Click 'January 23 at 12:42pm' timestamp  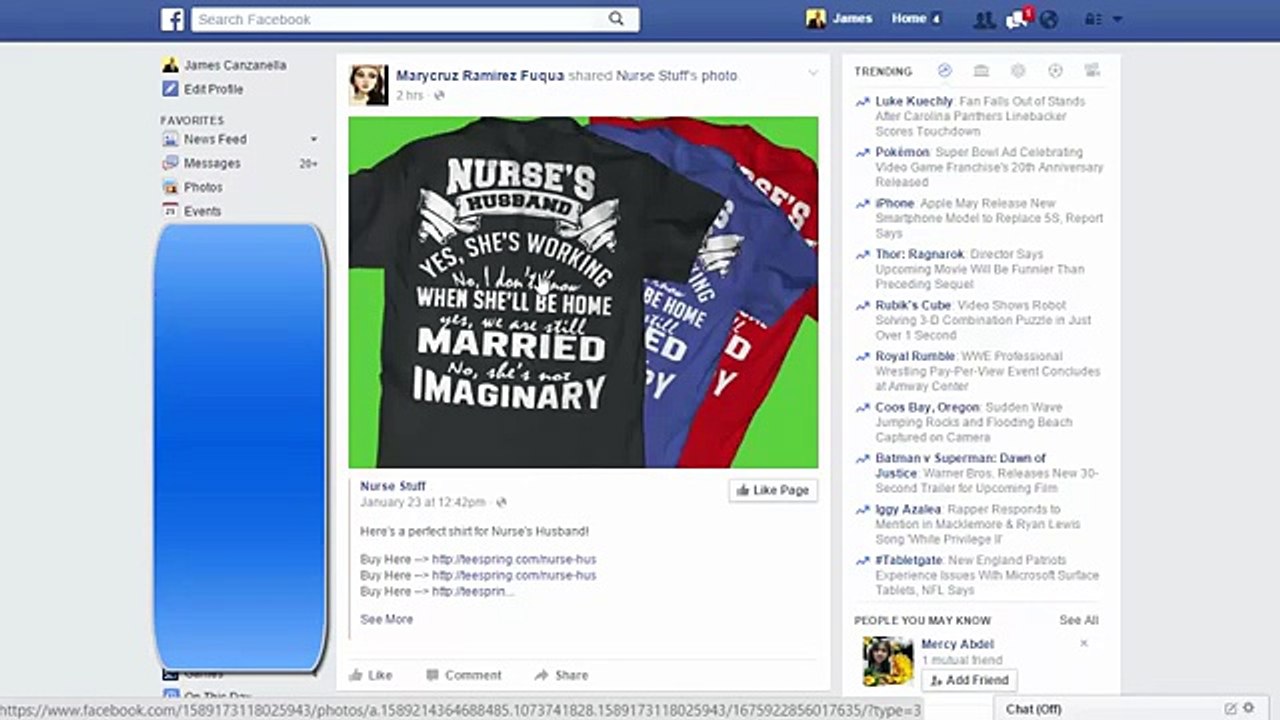click(423, 502)
